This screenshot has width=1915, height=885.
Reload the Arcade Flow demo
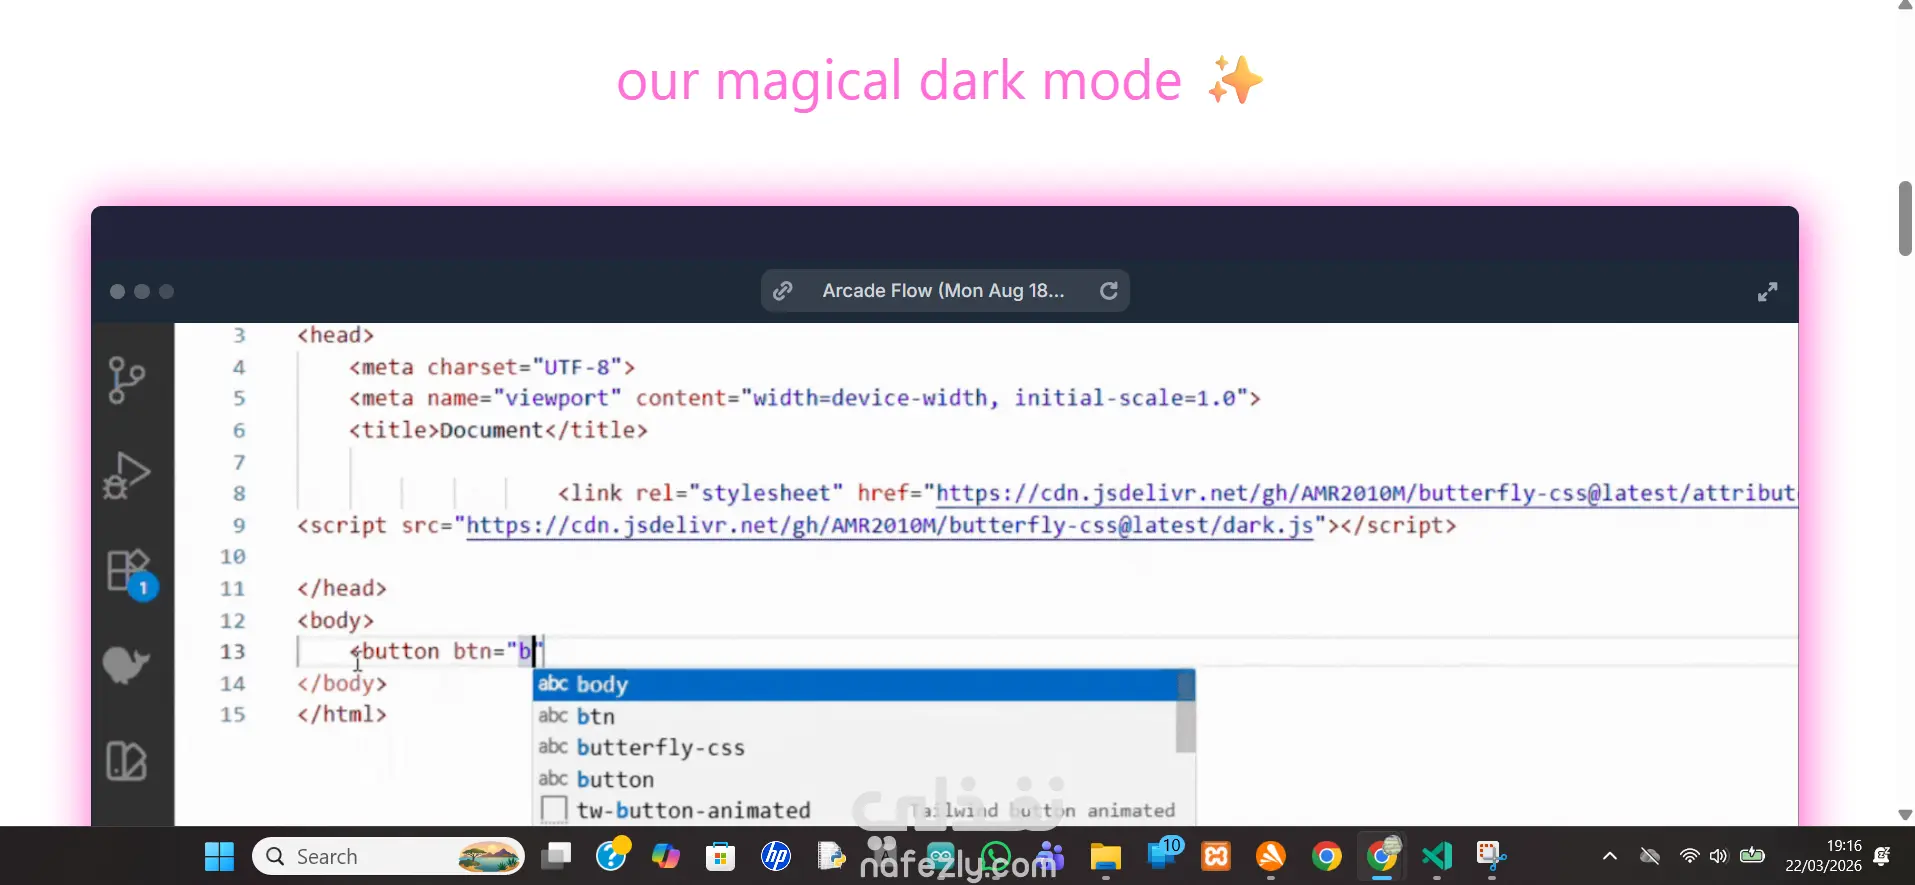pyautogui.click(x=1109, y=291)
